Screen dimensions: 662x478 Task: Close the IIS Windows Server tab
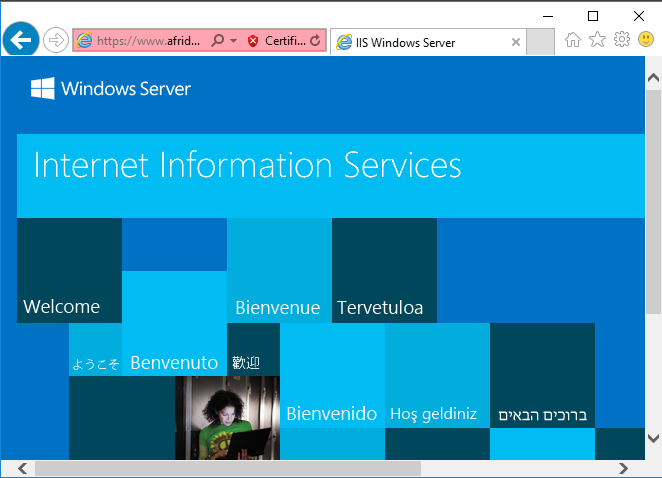pos(515,42)
